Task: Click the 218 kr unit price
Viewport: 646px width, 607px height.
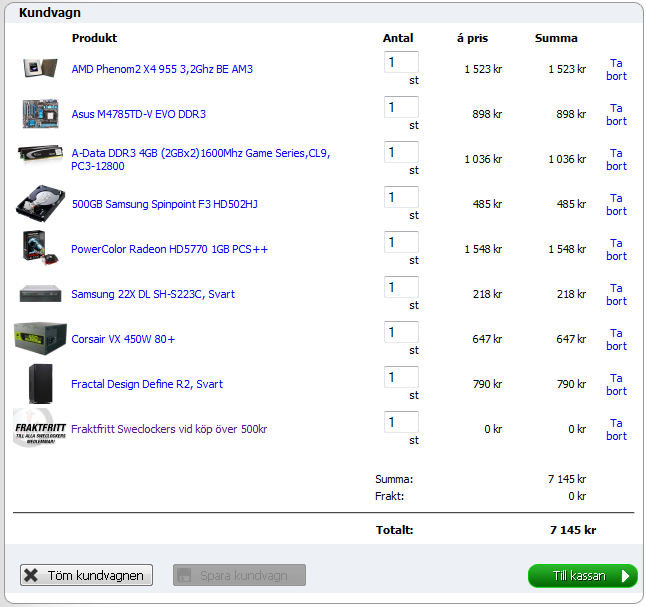Action: [x=487, y=293]
